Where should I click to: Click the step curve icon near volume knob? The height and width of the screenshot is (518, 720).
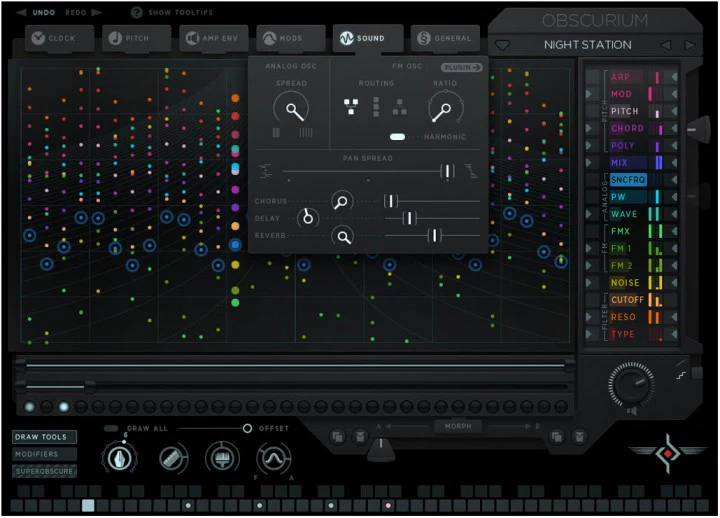click(x=681, y=376)
